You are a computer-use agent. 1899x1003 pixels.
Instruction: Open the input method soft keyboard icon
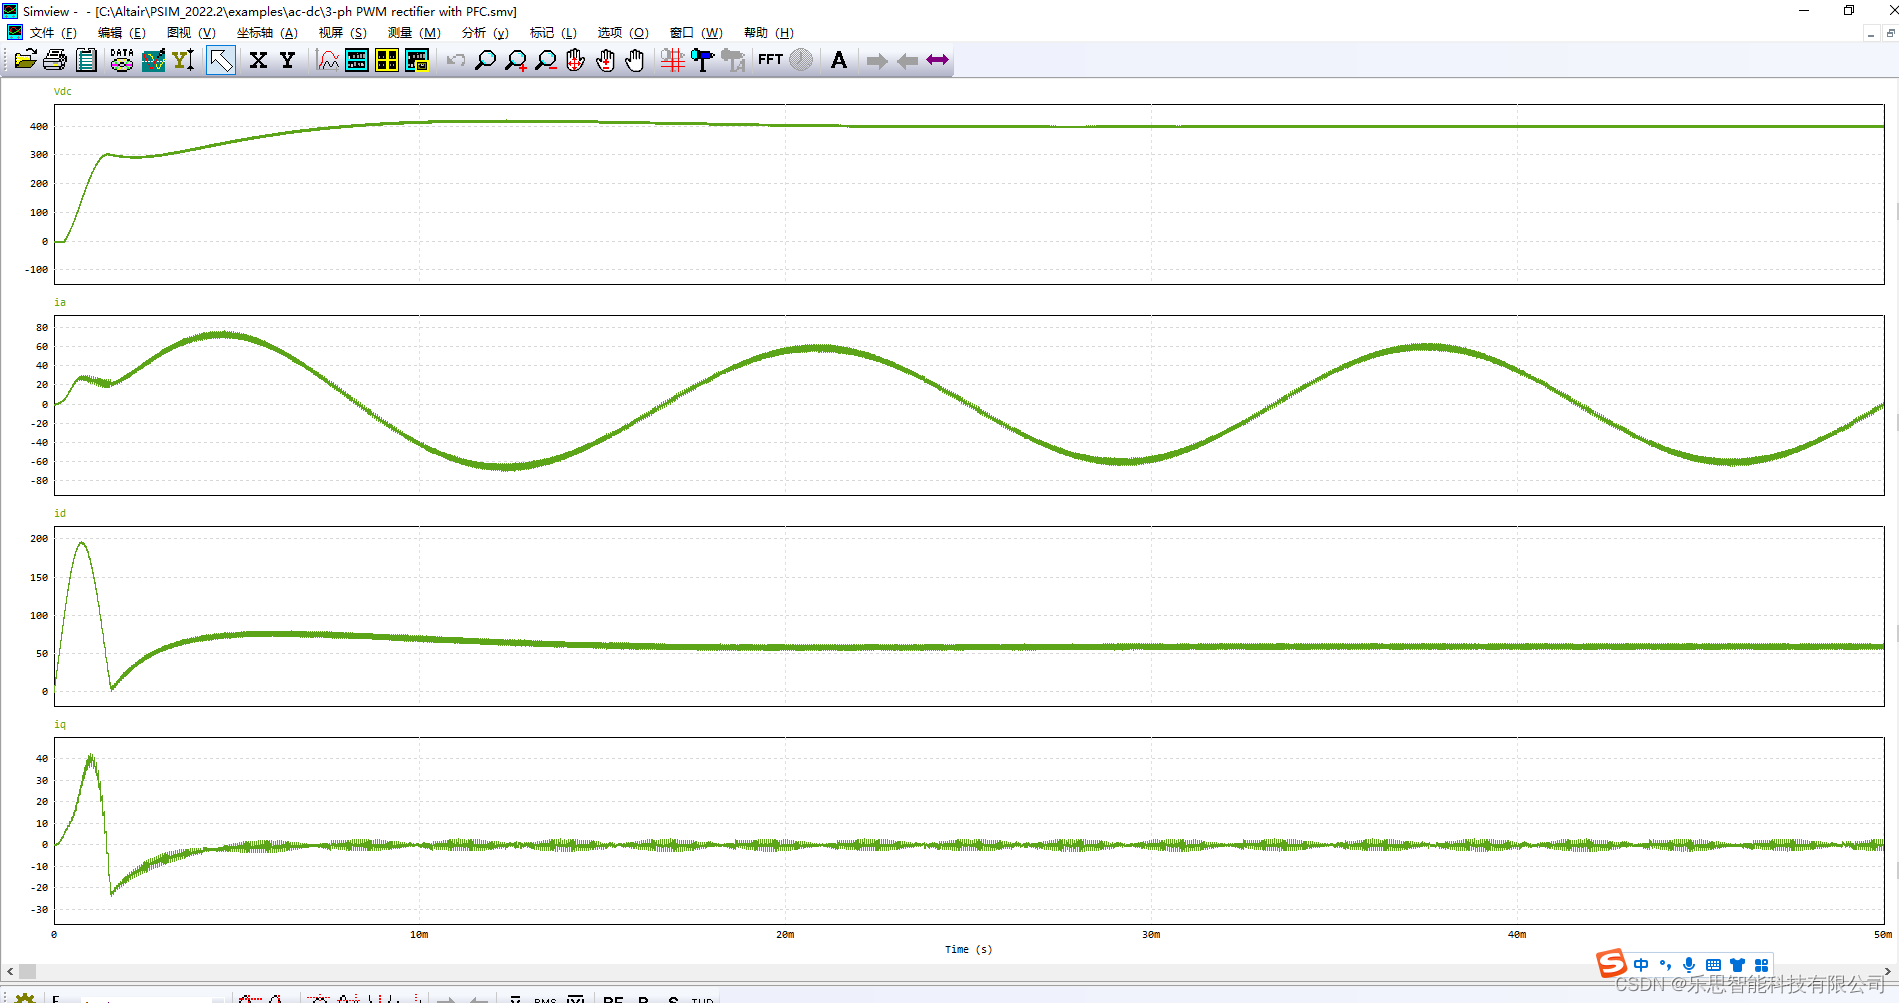coord(1713,965)
